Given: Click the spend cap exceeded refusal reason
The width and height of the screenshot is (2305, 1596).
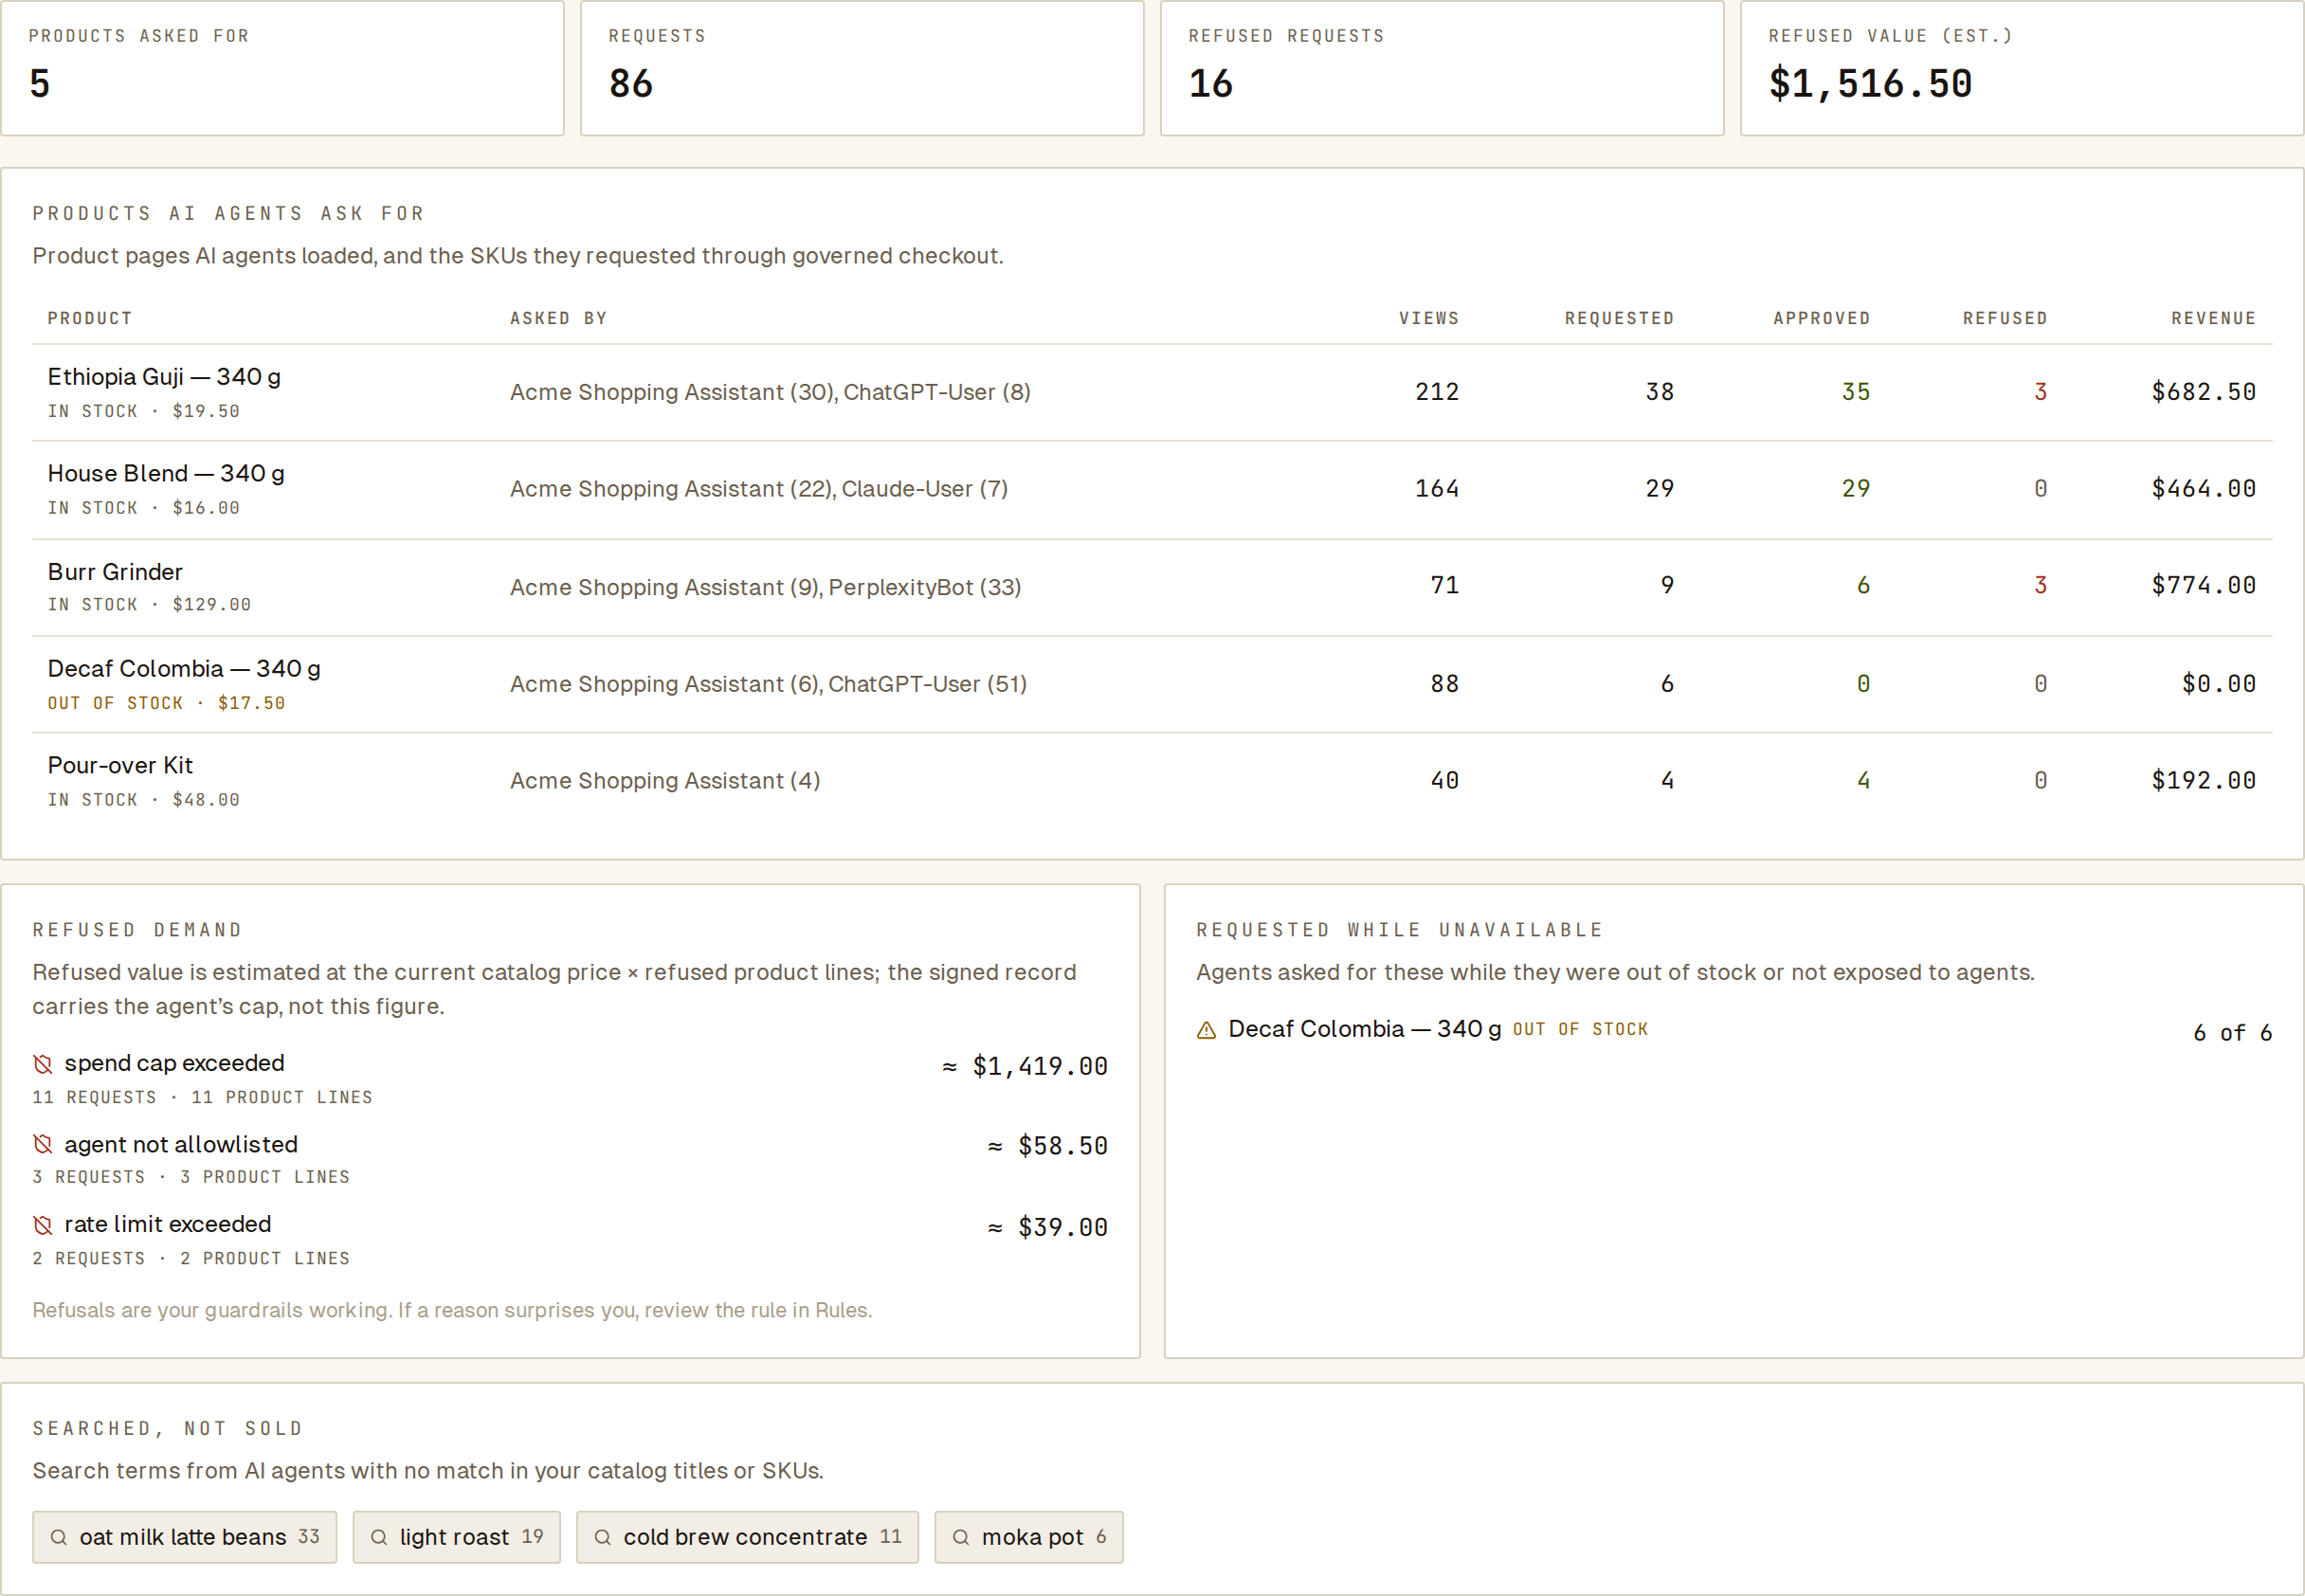Looking at the screenshot, I should click(174, 1063).
